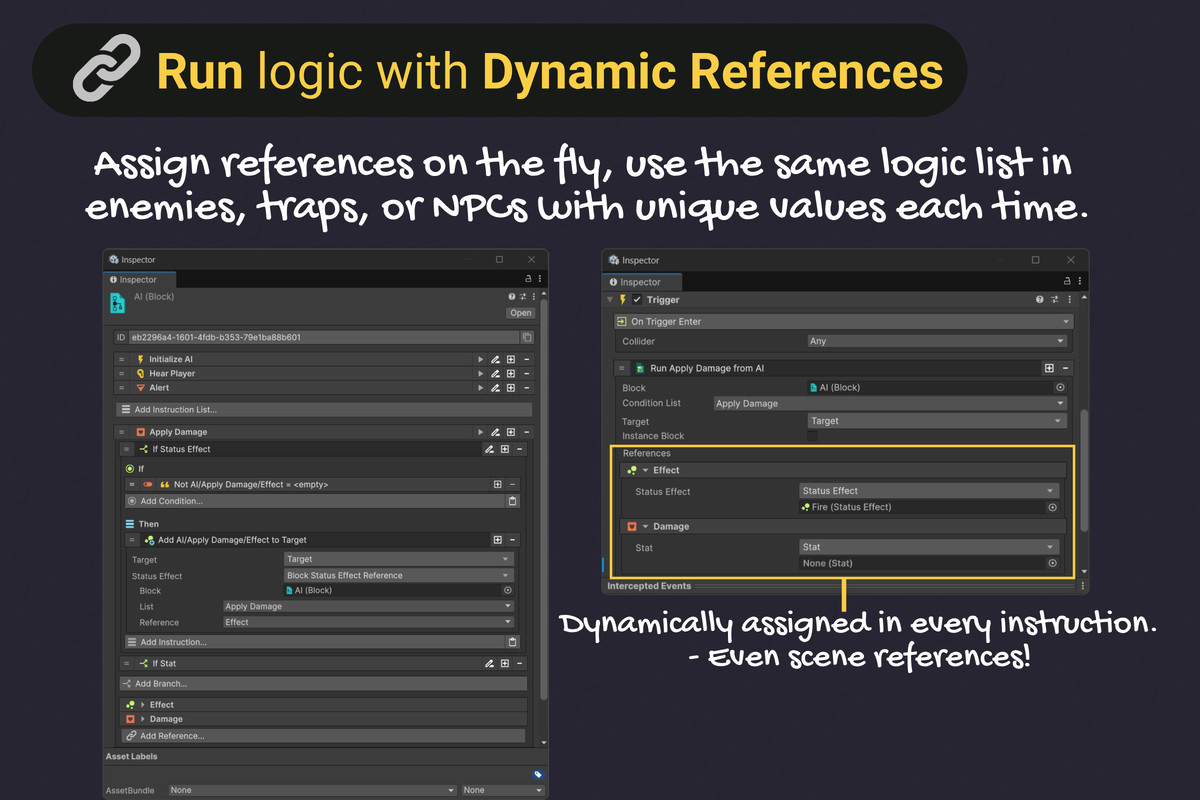Click the object picker icon for Fire (Status Effect)
This screenshot has height=800, width=1200.
pyautogui.click(x=1052, y=508)
